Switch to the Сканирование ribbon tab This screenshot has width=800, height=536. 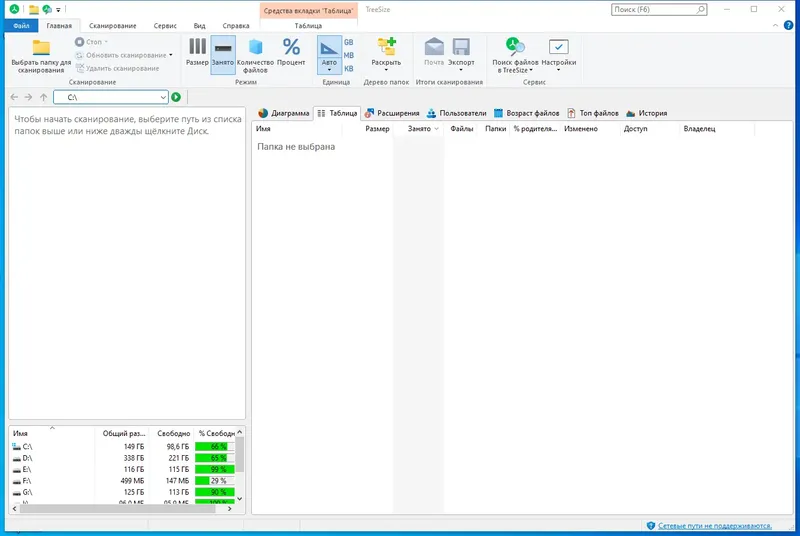tap(112, 25)
